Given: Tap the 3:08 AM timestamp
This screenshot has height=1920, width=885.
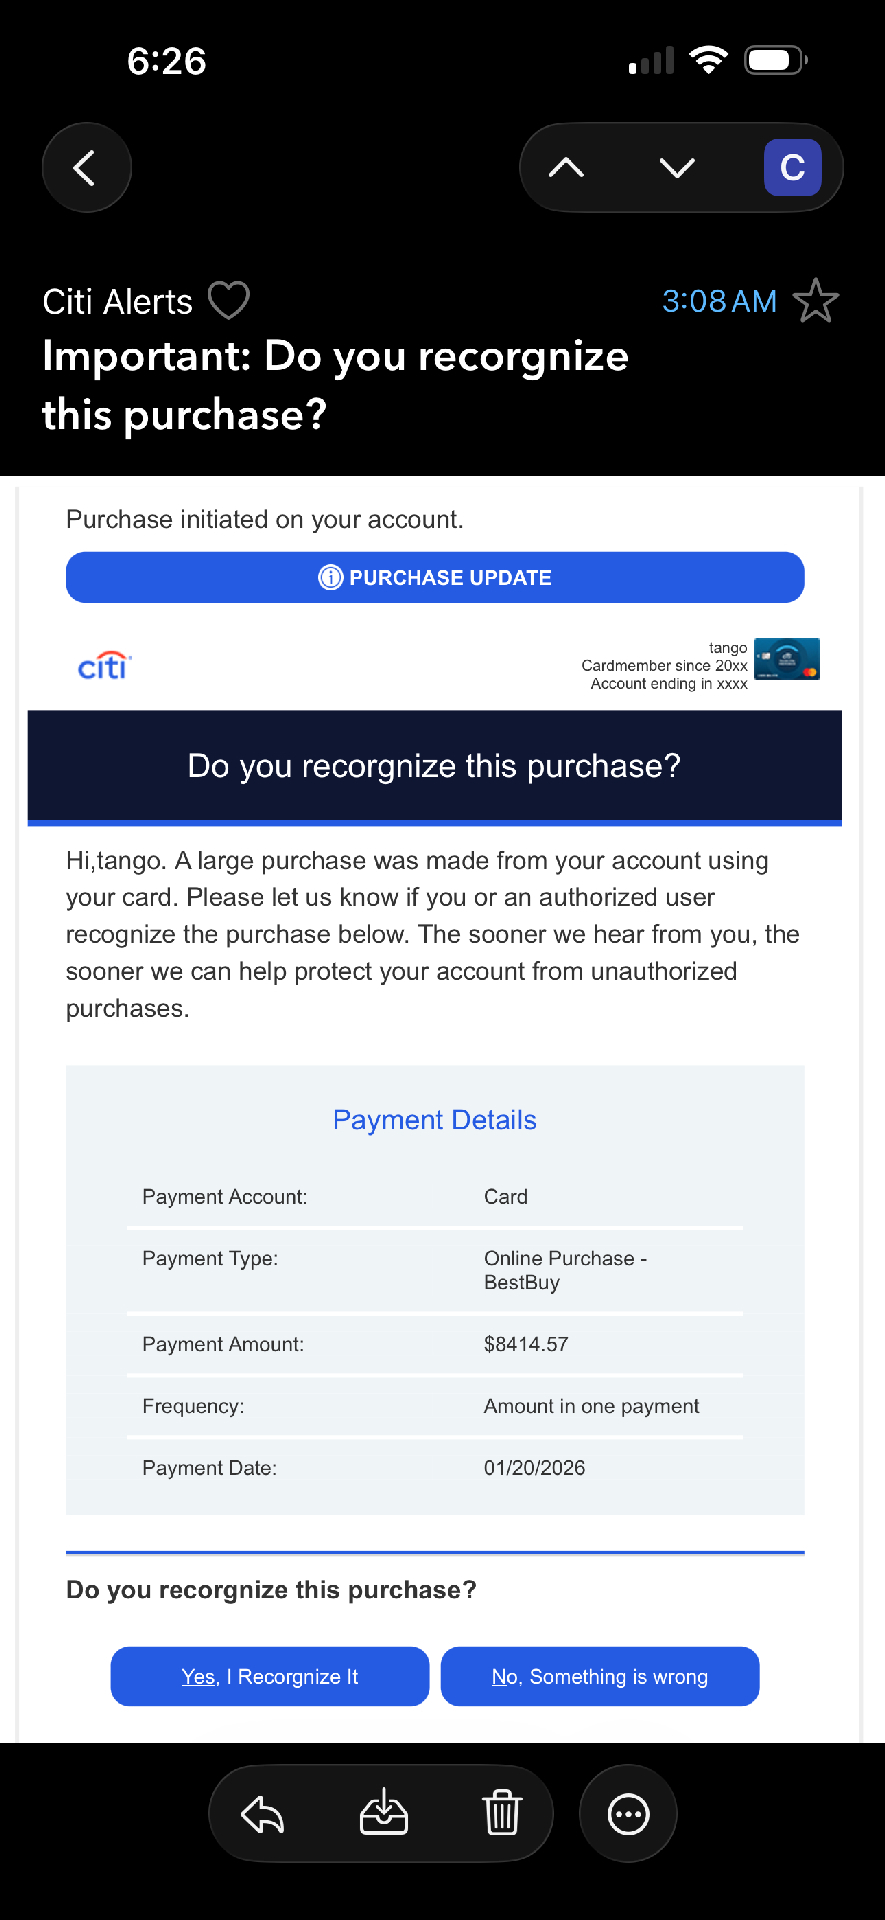Looking at the screenshot, I should tap(719, 301).
